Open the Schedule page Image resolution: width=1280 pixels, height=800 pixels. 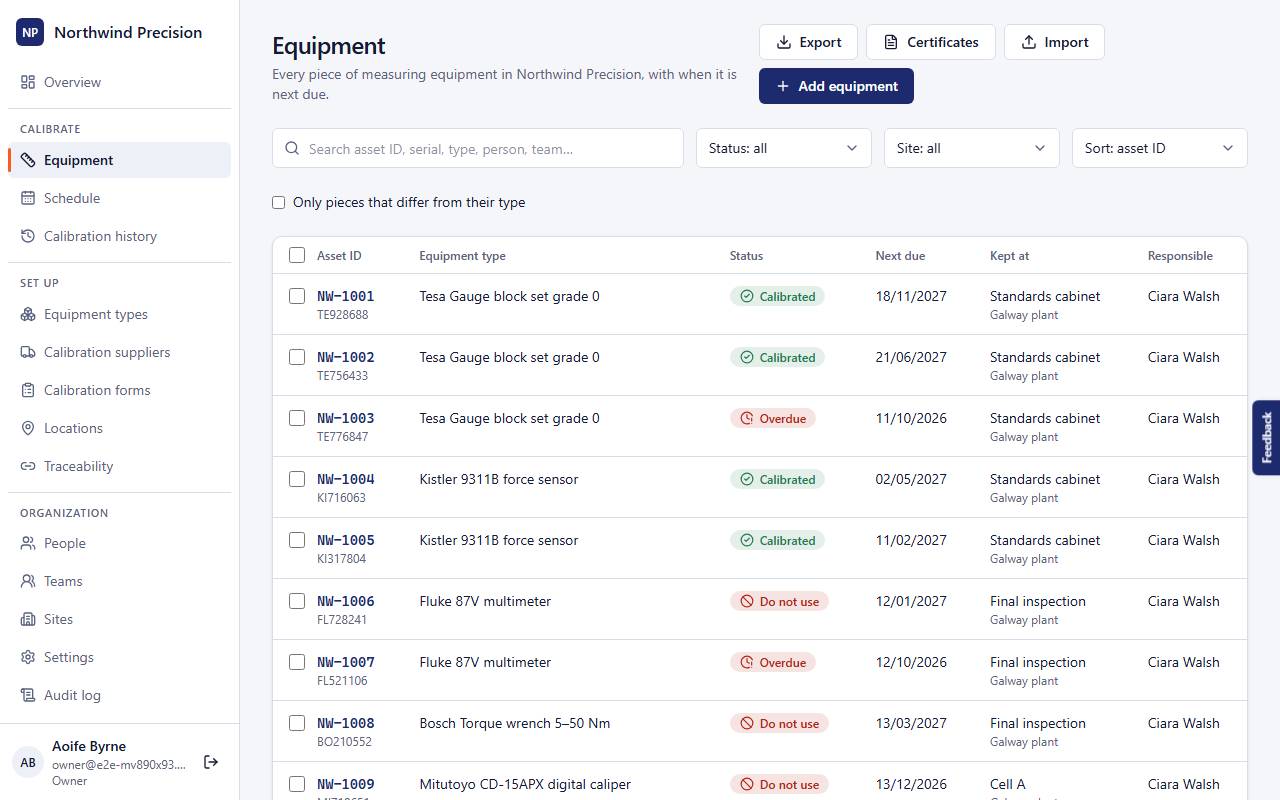[119, 198]
